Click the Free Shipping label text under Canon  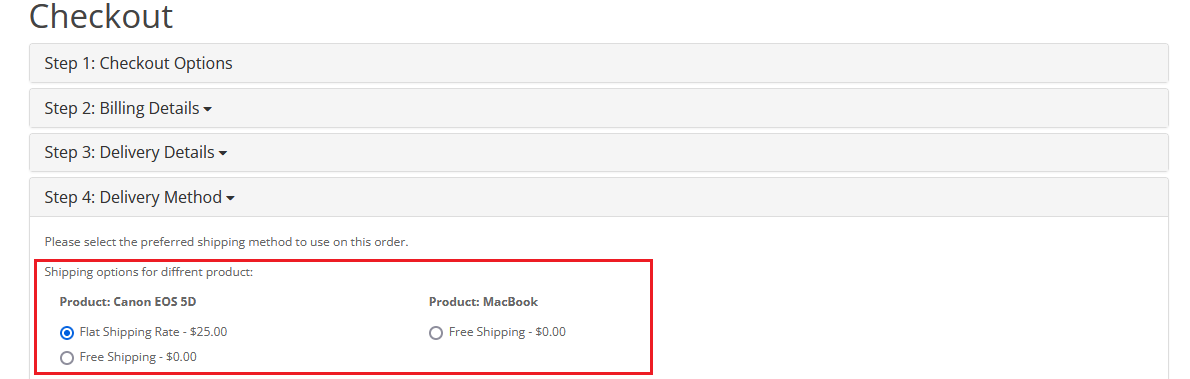click(x=138, y=357)
